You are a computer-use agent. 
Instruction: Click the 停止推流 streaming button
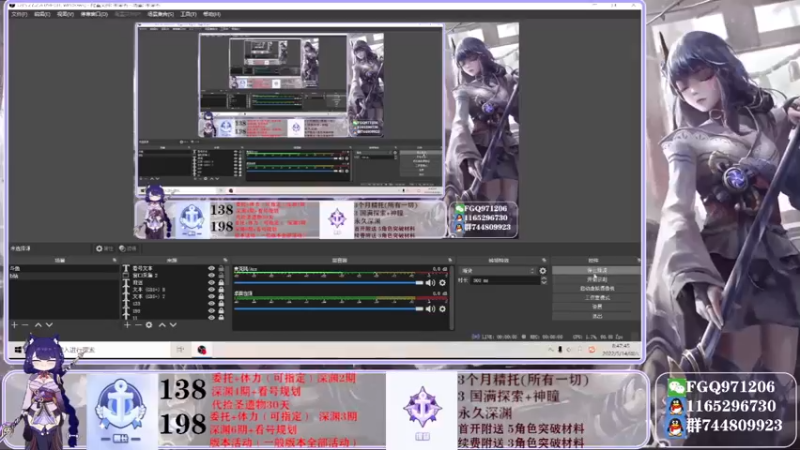[x=596, y=270]
